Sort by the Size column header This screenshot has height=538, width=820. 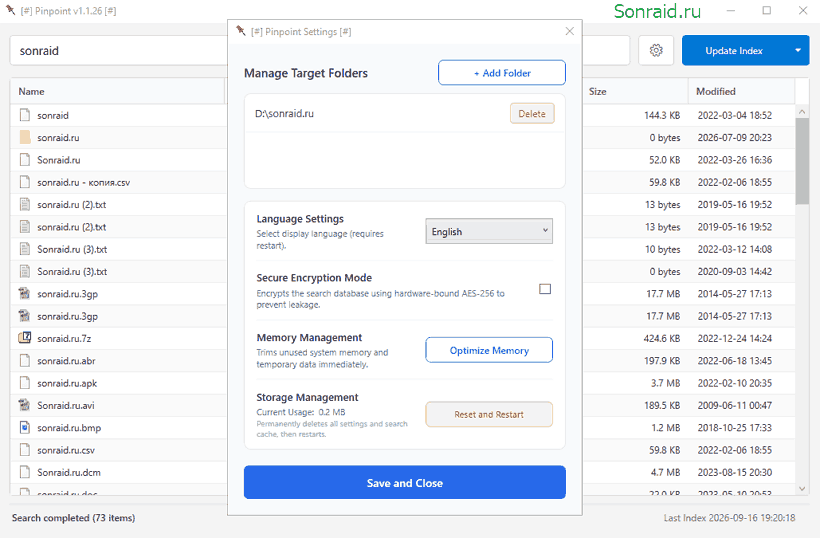635,91
